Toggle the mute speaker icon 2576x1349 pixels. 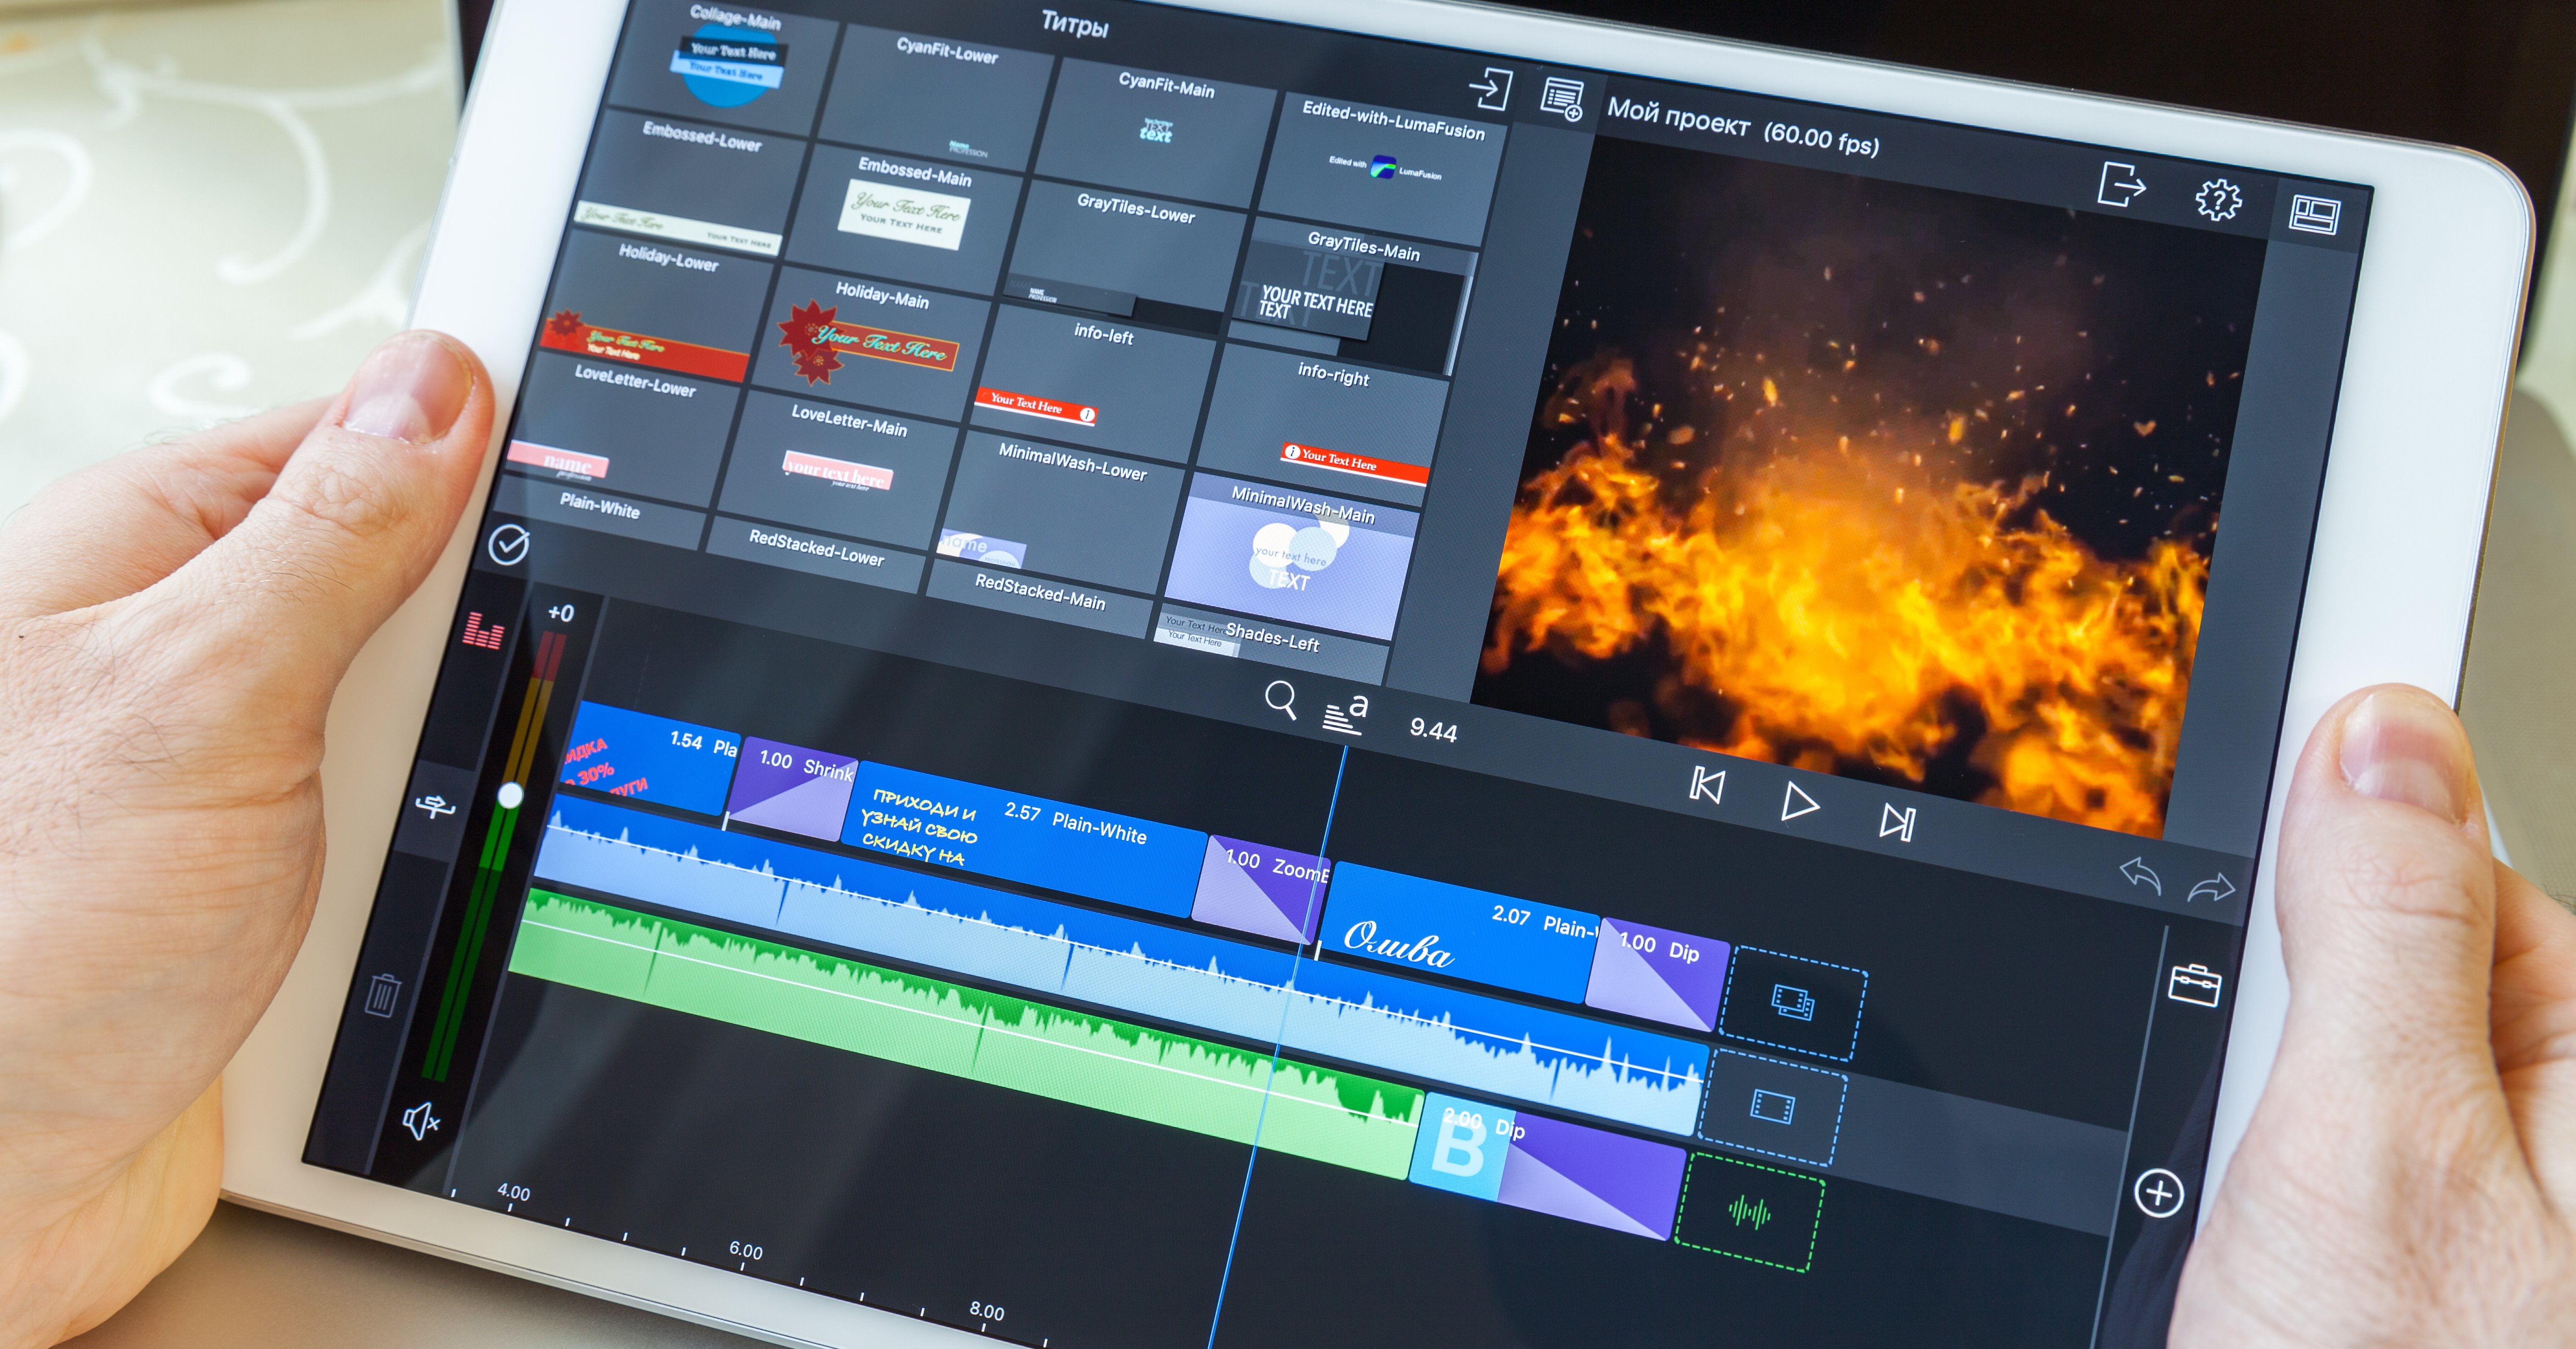tap(421, 1121)
